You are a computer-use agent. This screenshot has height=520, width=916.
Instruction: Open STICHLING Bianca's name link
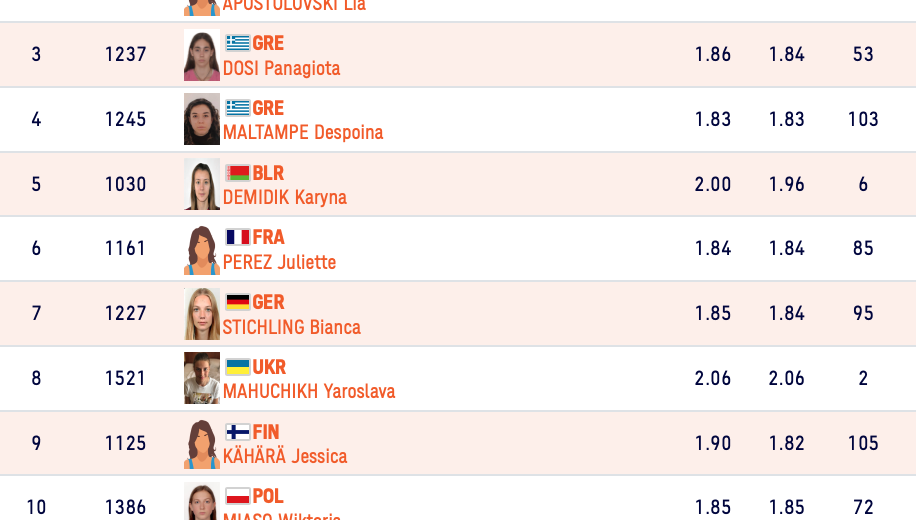[x=291, y=328]
